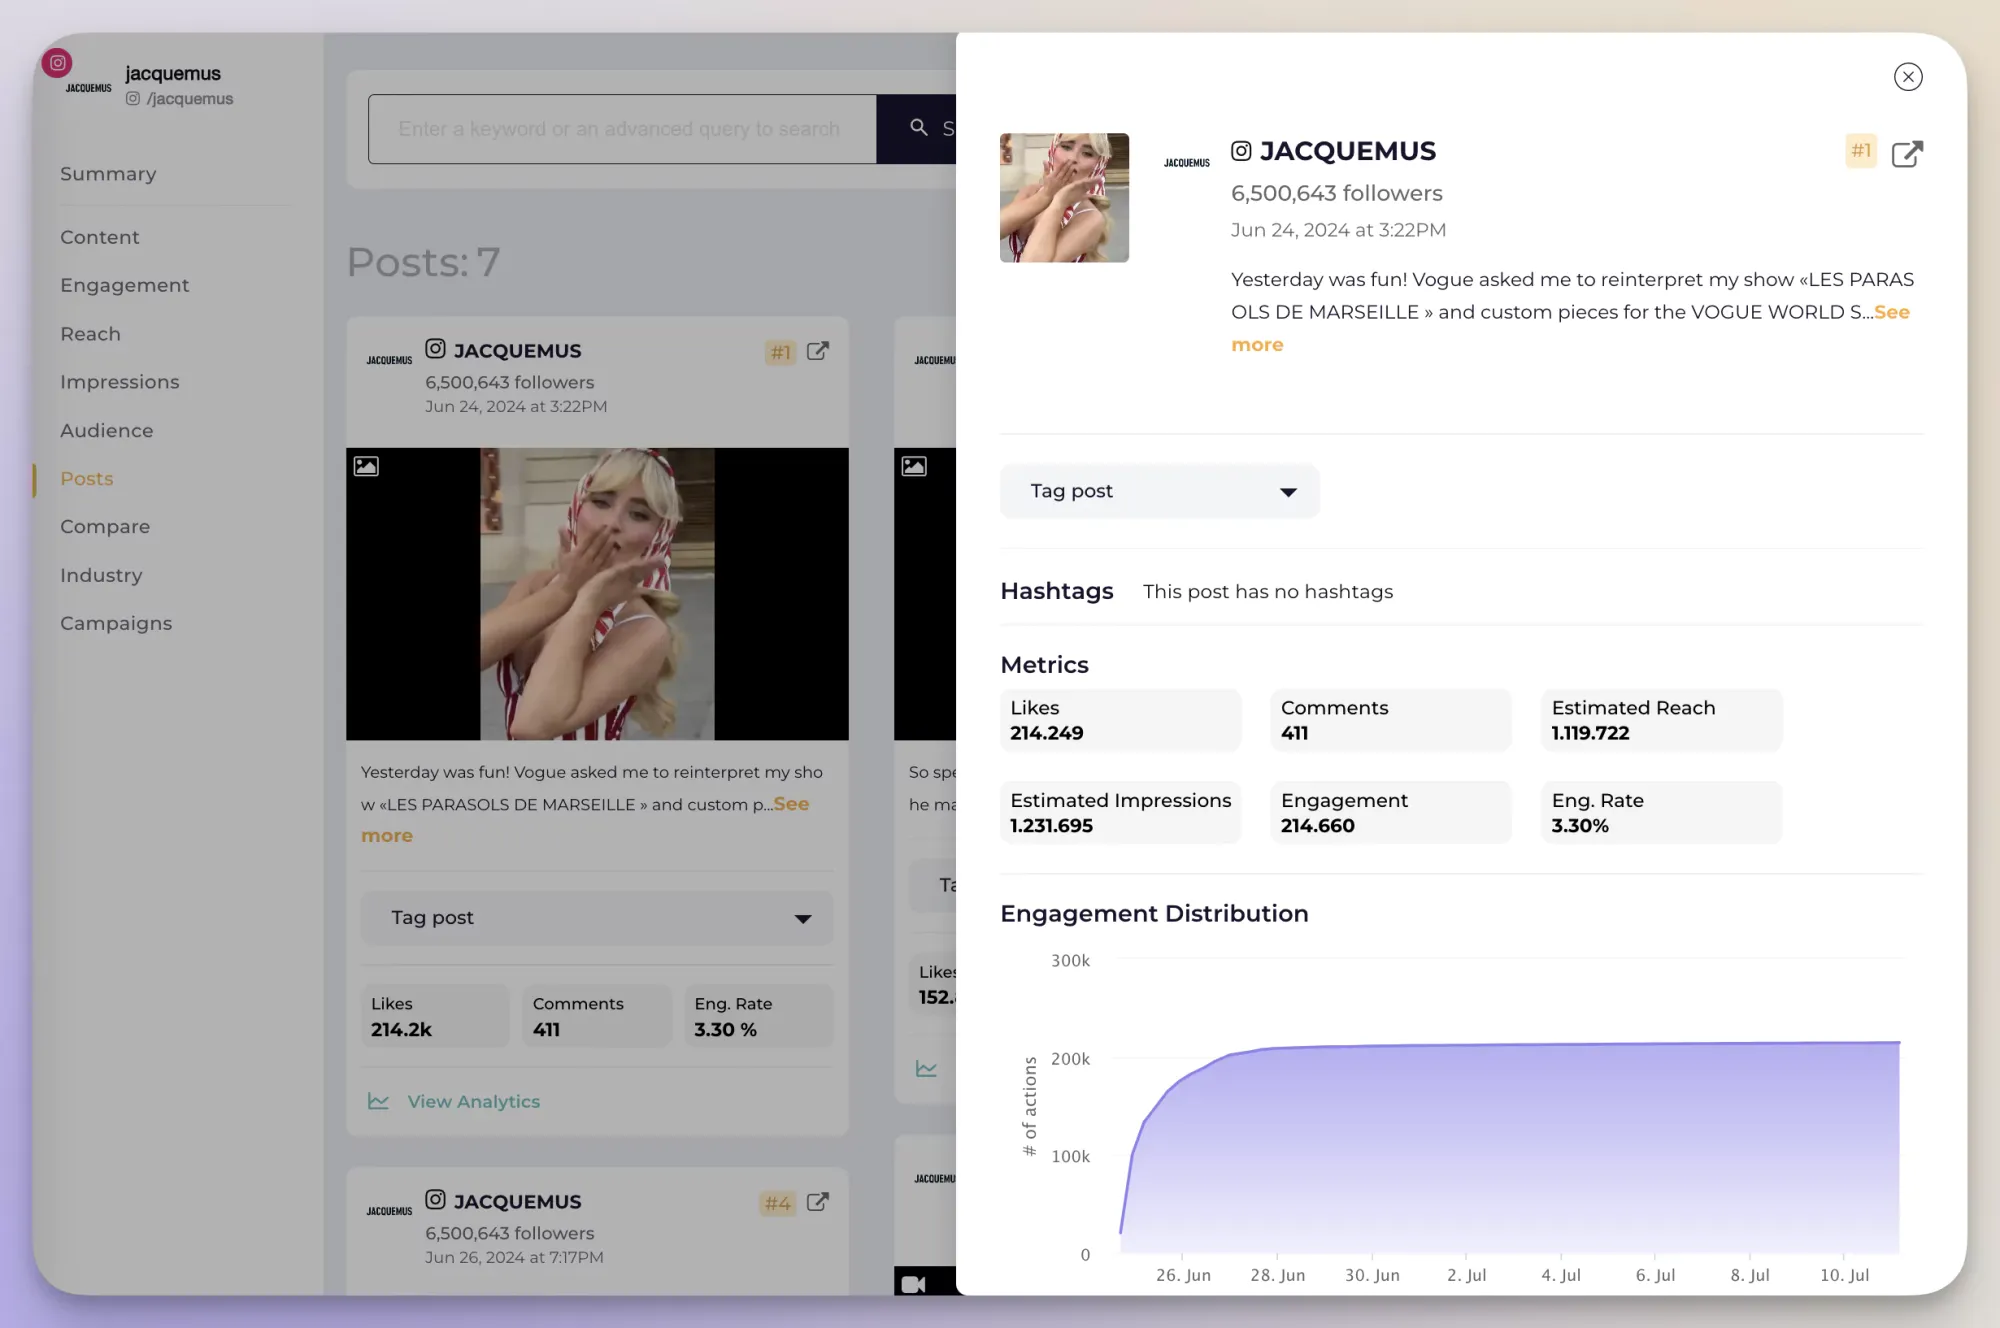Click the search input field to enter keyword
Screen dimensions: 2000x1328
tap(622, 127)
